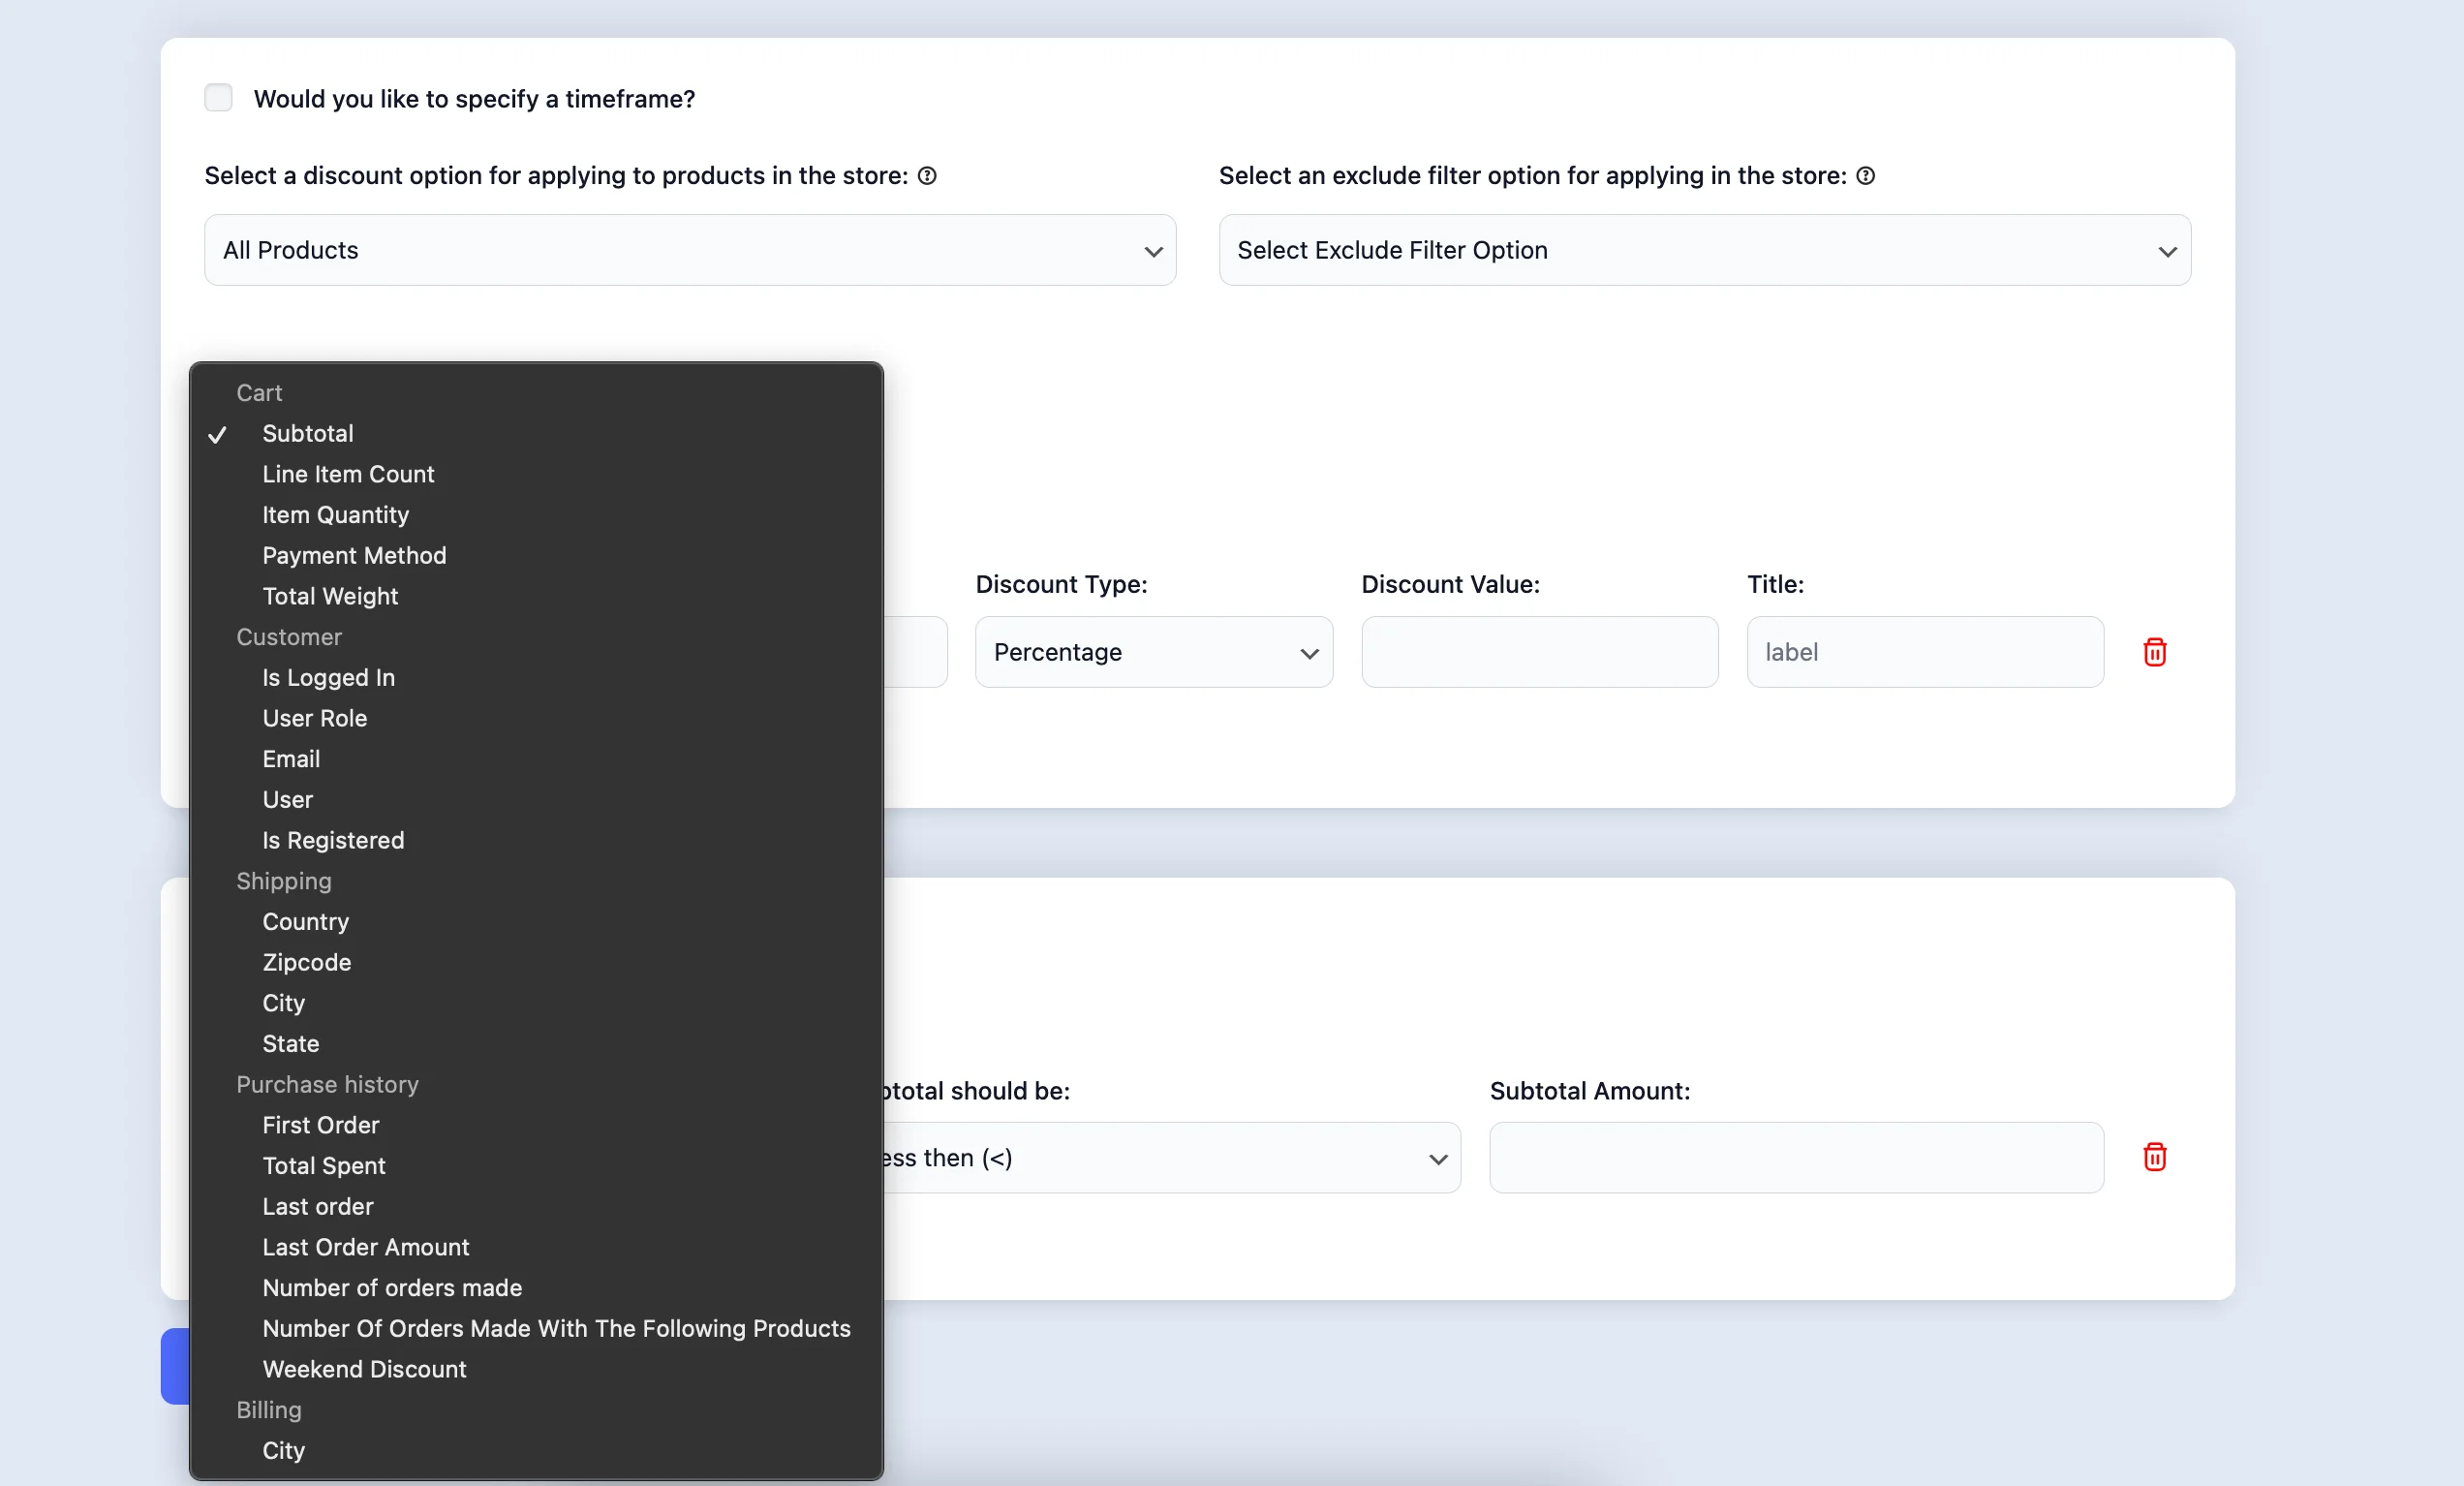Click the Subtotal Amount input field
Screen dimensions: 2464x1486
[1796, 1157]
